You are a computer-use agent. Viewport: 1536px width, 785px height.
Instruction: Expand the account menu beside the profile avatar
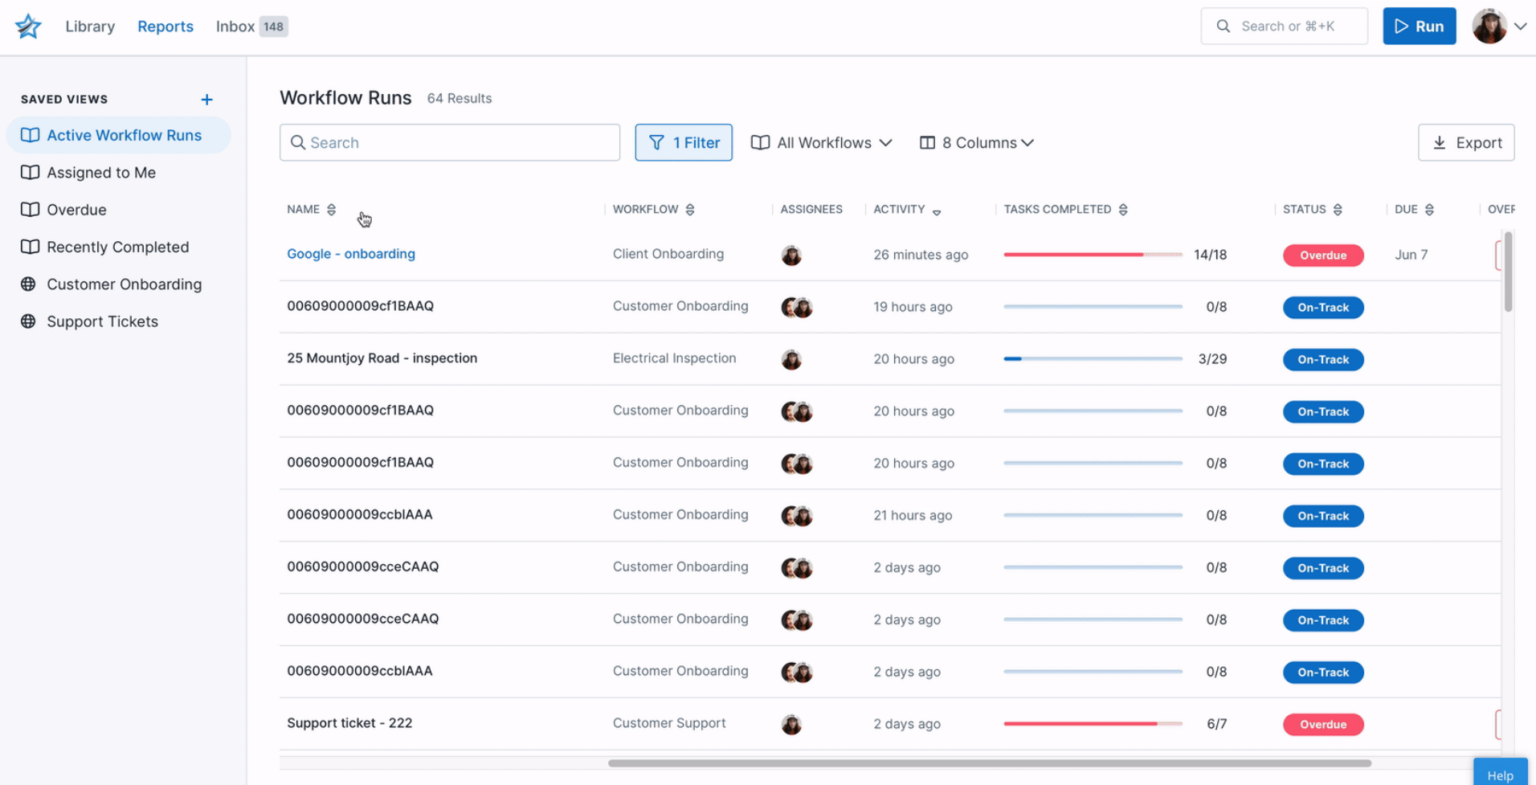(x=1521, y=26)
